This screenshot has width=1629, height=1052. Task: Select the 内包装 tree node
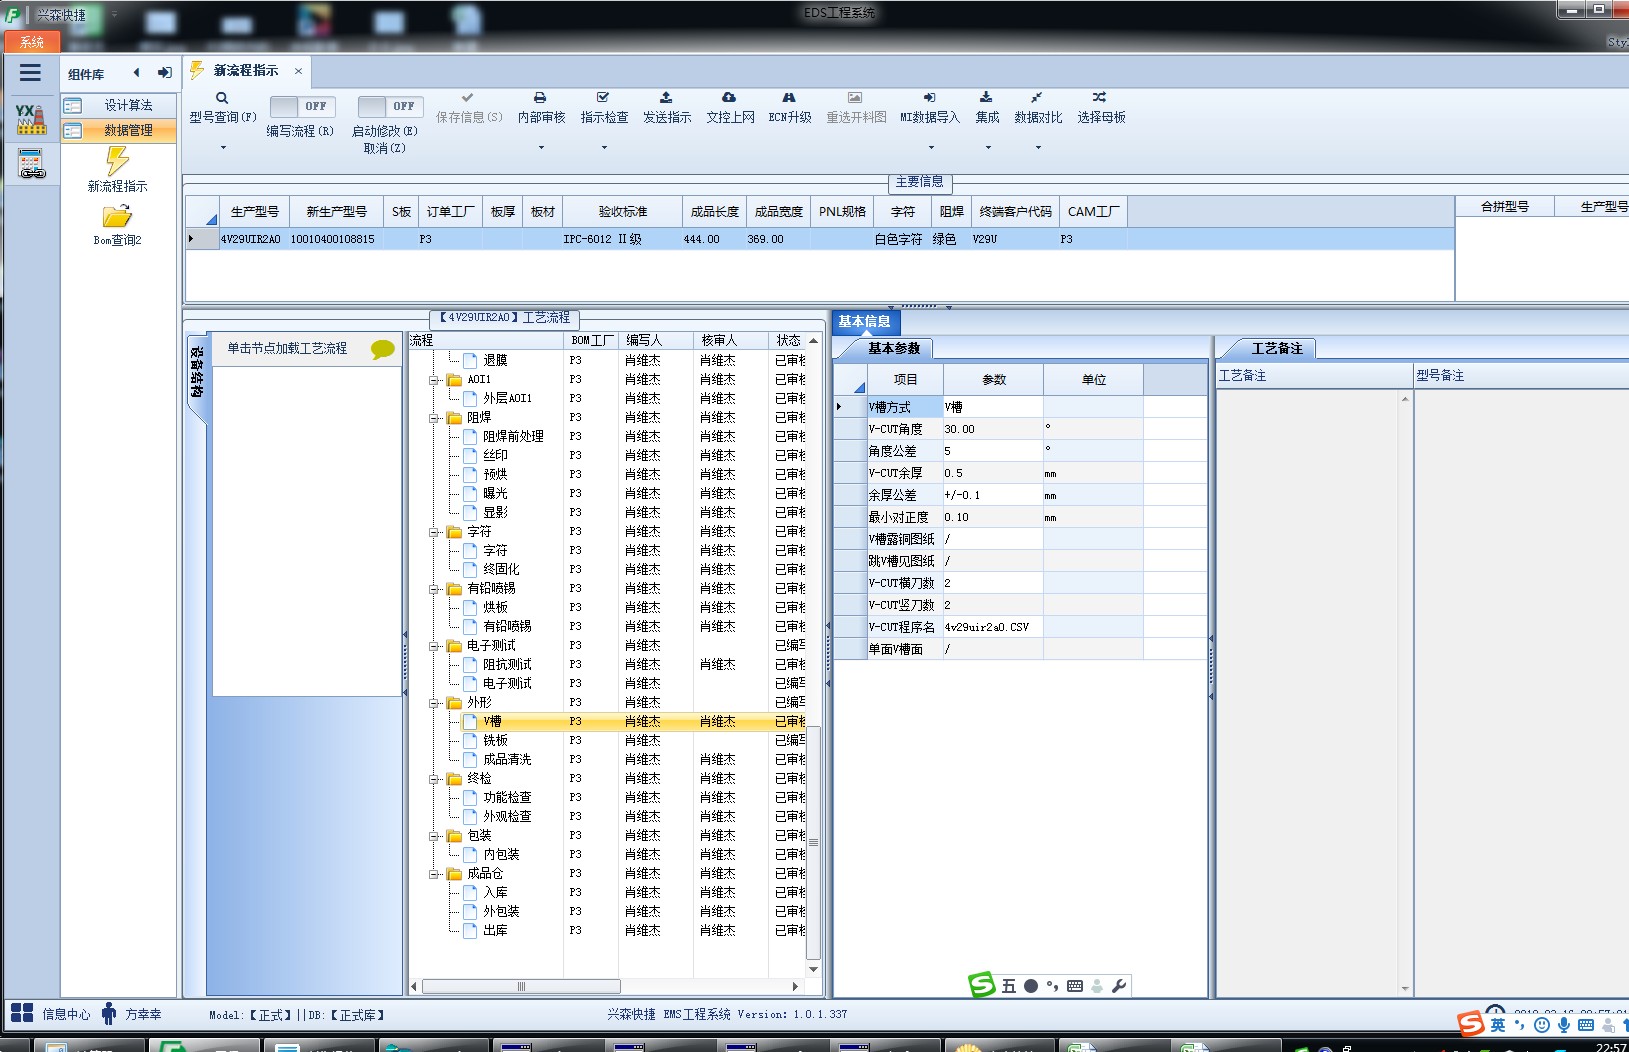coord(501,855)
